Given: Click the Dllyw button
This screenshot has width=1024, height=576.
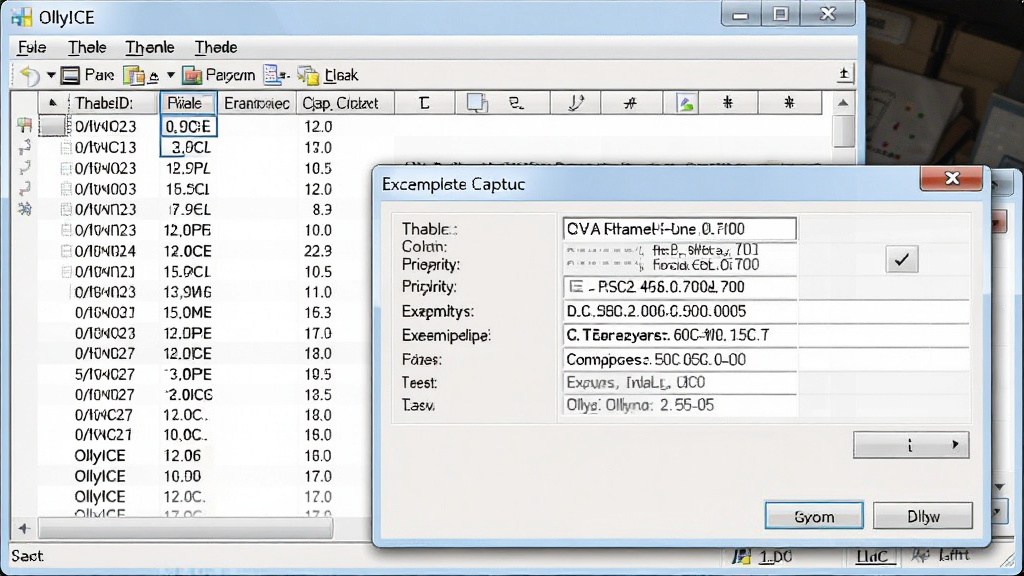Looking at the screenshot, I should click(923, 516).
